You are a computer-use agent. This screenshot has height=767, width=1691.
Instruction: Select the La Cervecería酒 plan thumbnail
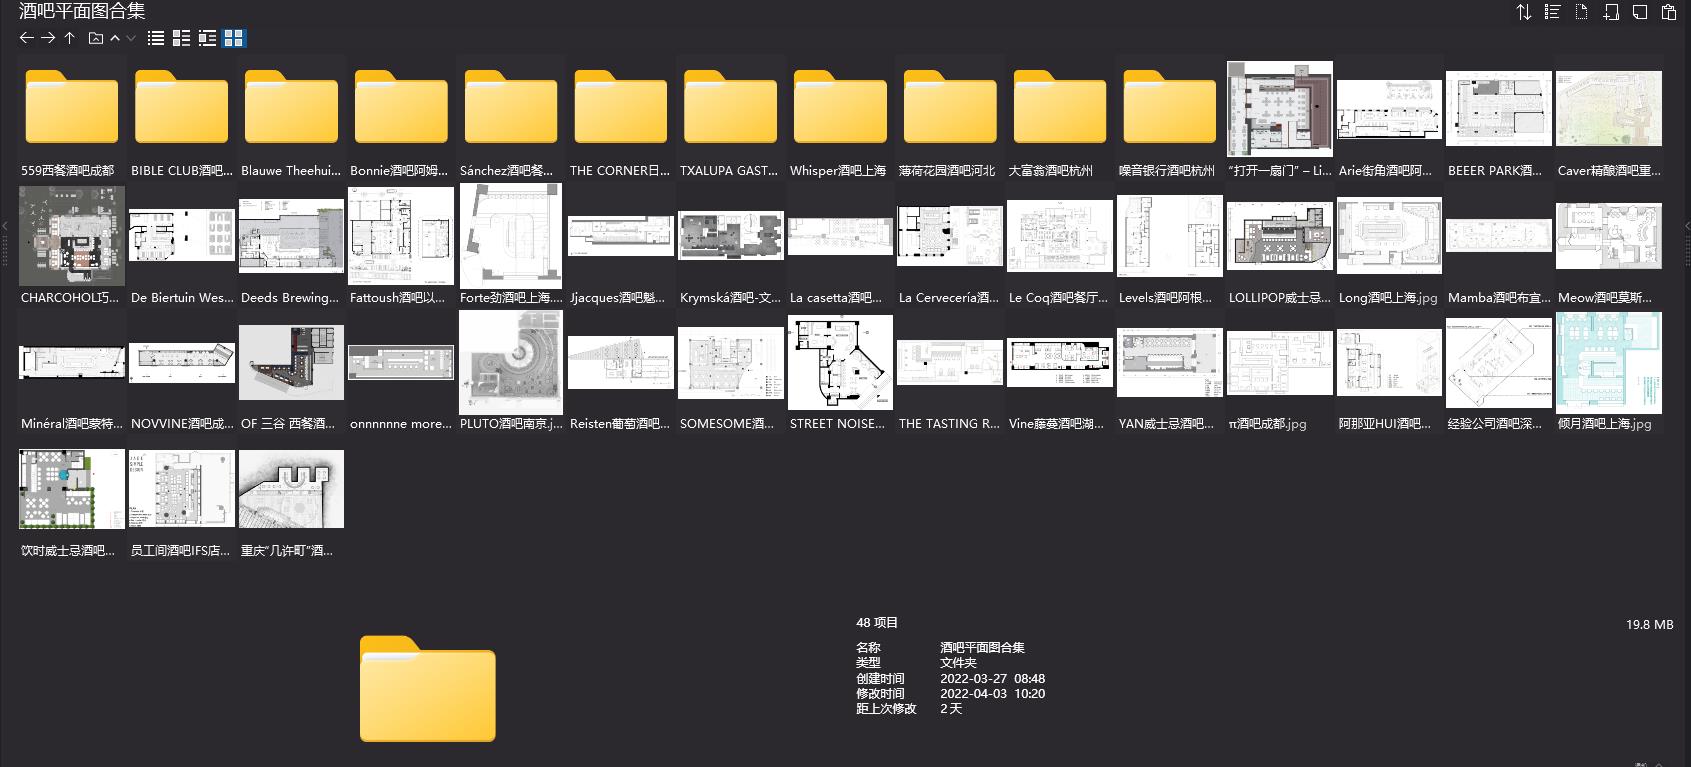coord(950,236)
